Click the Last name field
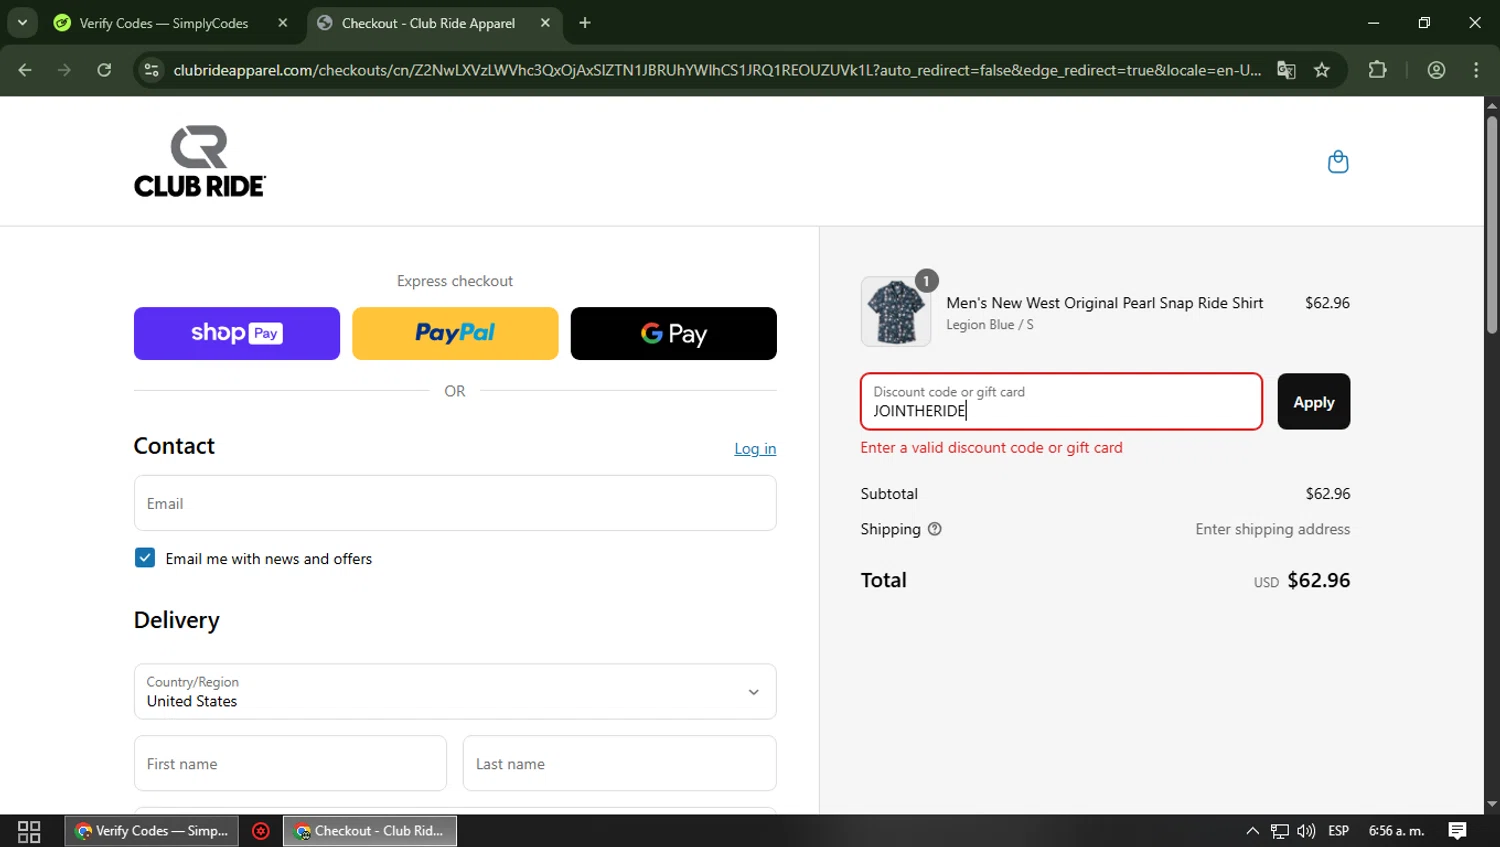Viewport: 1500px width, 847px height. [620, 763]
